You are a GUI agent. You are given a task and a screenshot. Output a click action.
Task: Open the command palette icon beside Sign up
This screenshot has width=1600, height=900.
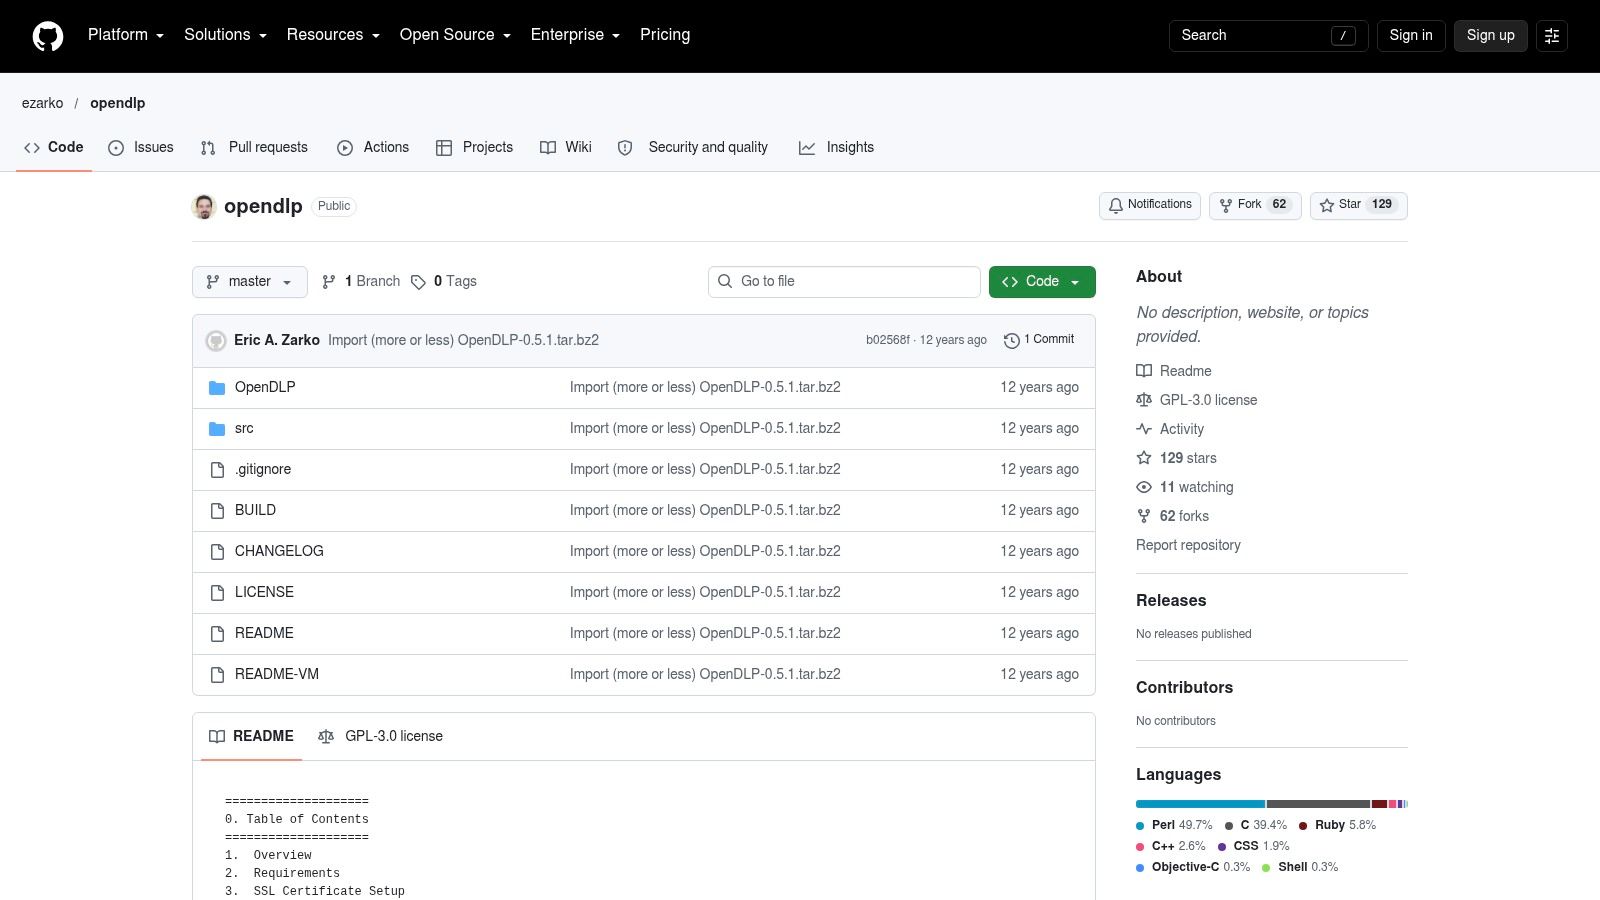(x=1552, y=36)
